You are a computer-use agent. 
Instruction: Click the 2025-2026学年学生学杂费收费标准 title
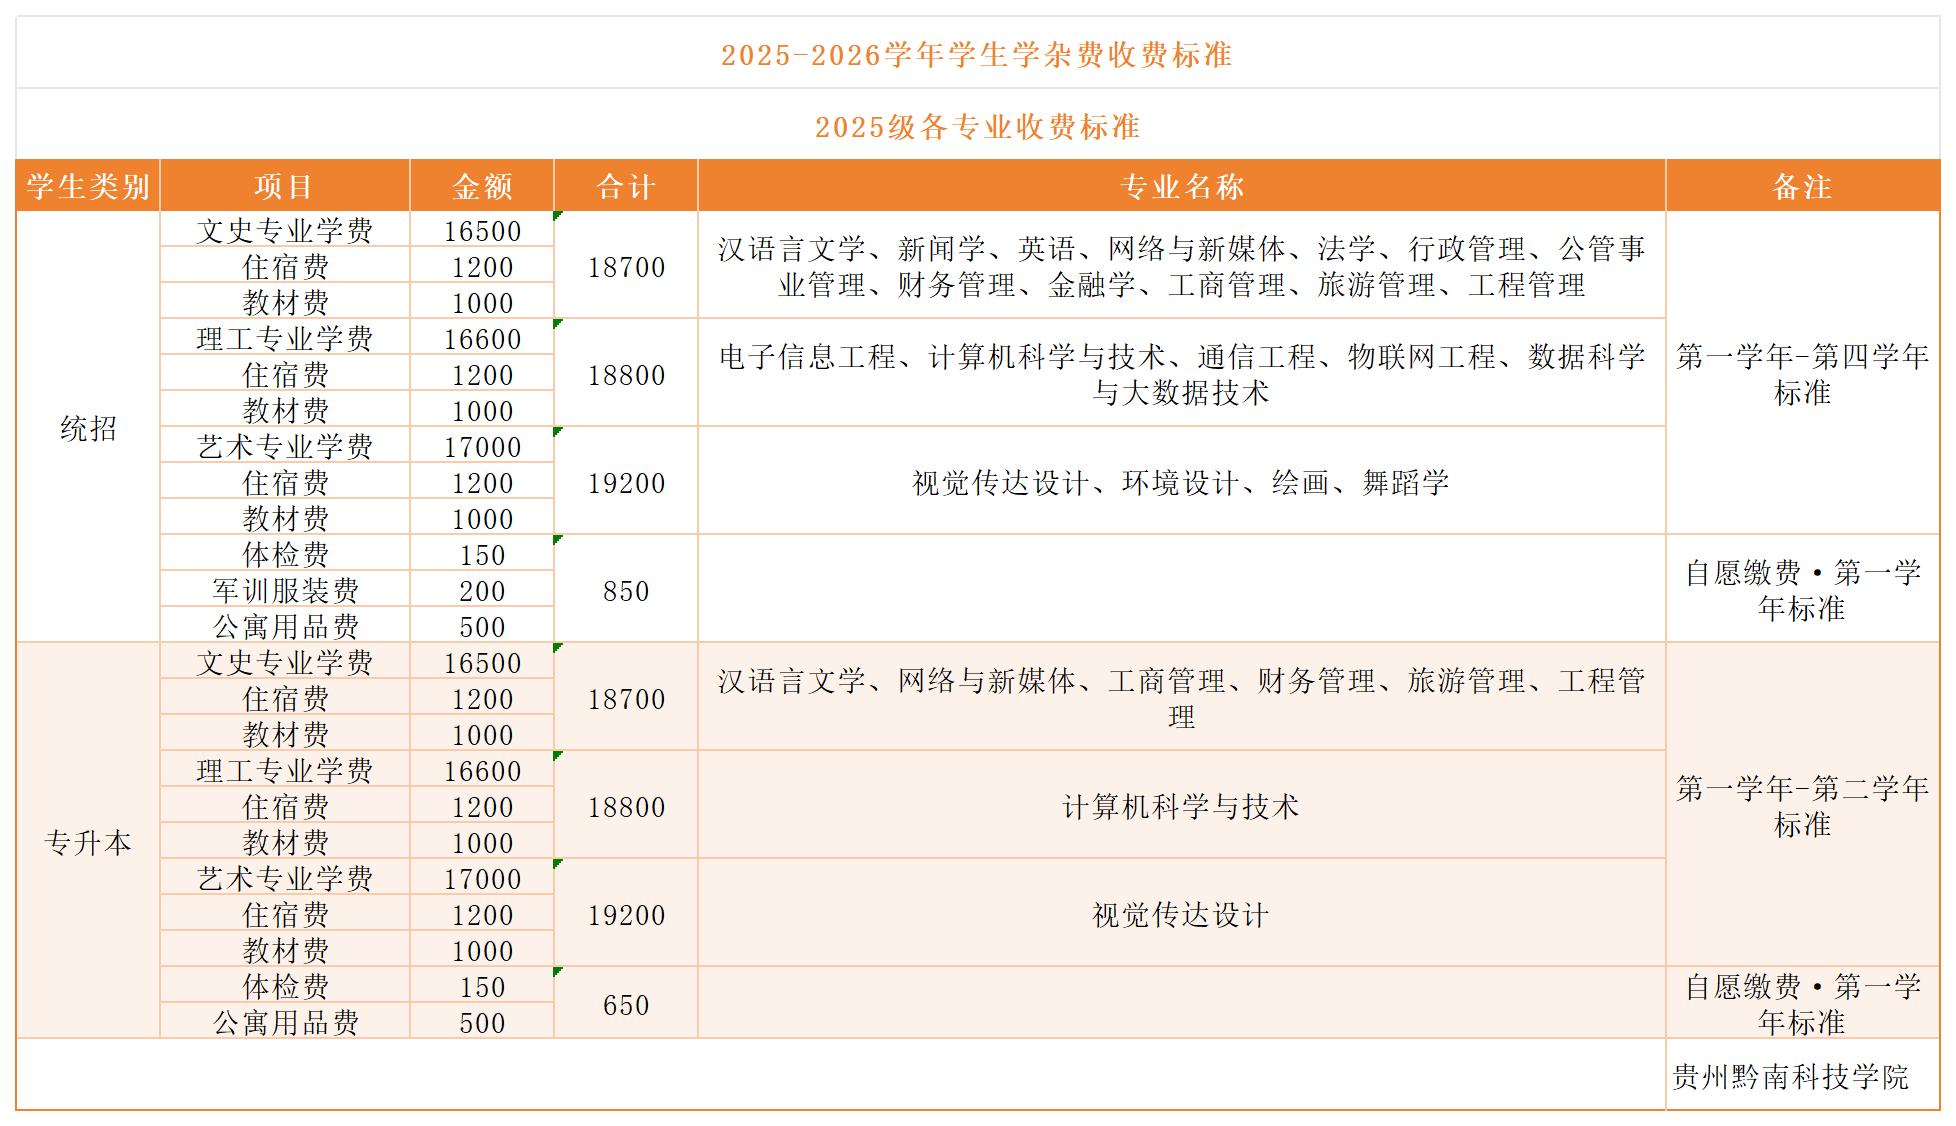pyautogui.click(x=976, y=54)
